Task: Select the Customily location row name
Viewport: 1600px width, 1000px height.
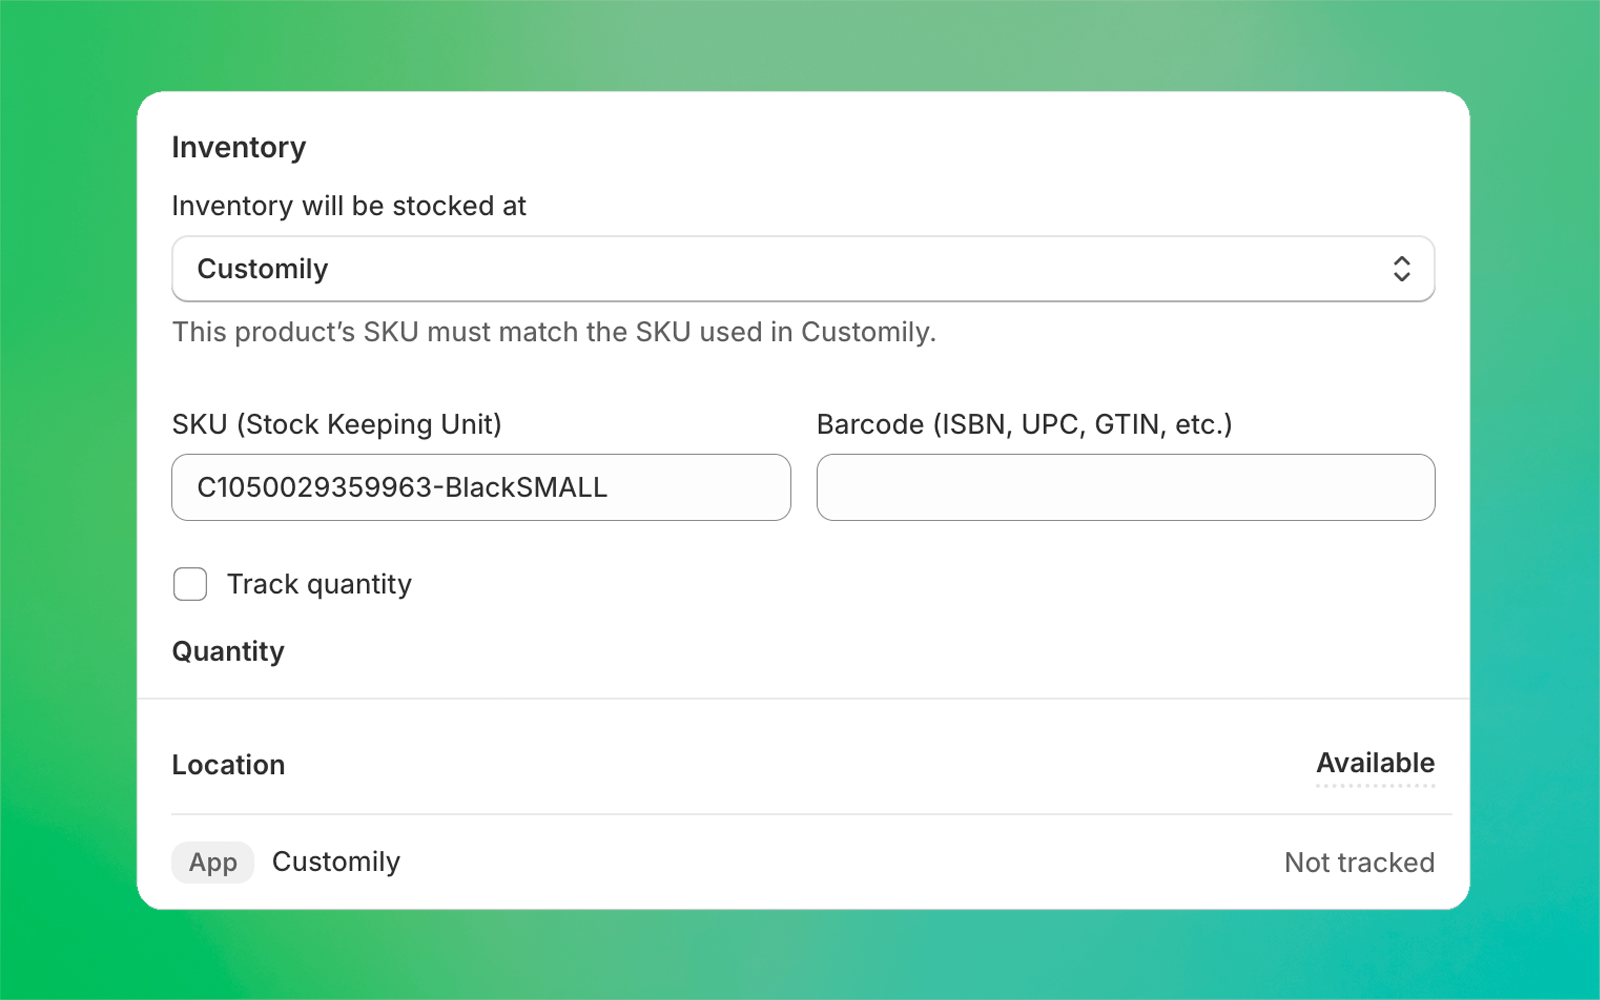Action: [336, 862]
